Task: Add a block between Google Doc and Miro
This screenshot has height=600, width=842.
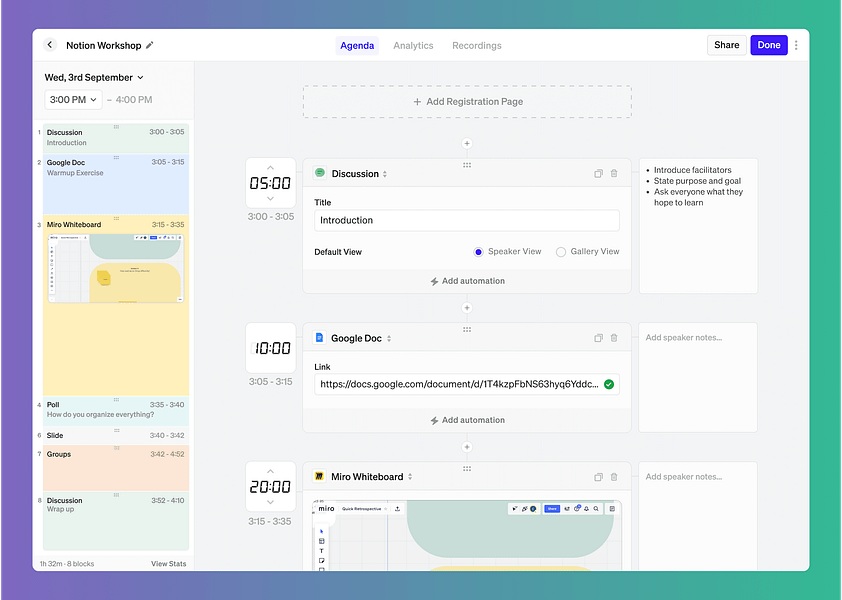Action: [x=467, y=447]
